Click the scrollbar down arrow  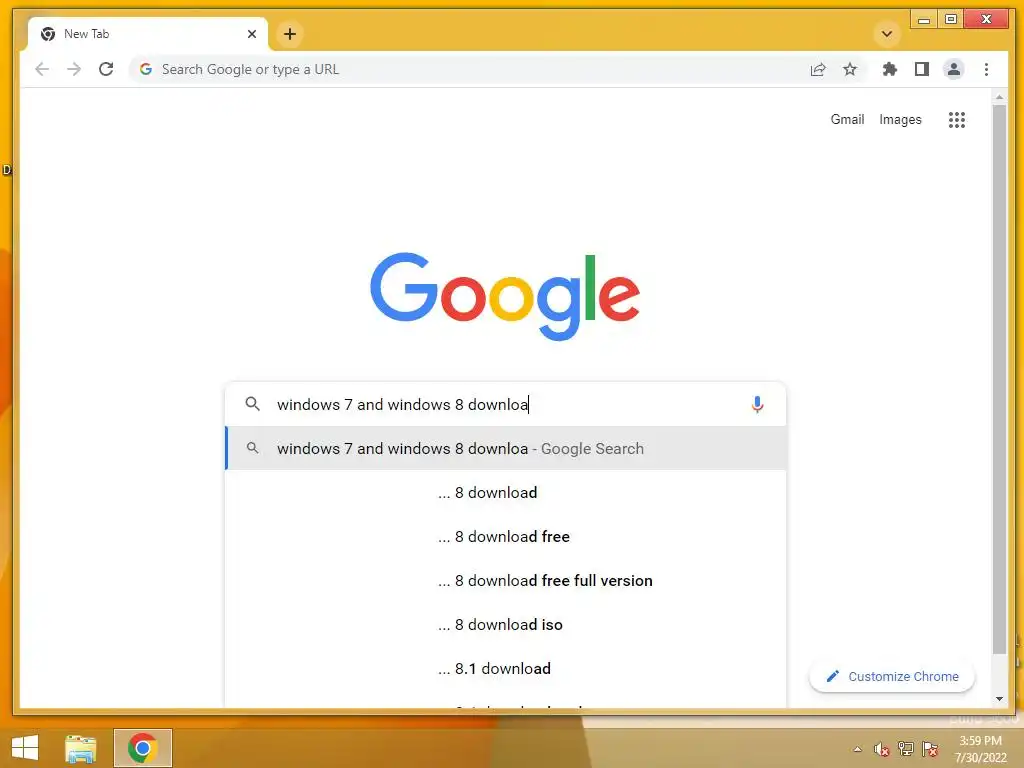999,699
